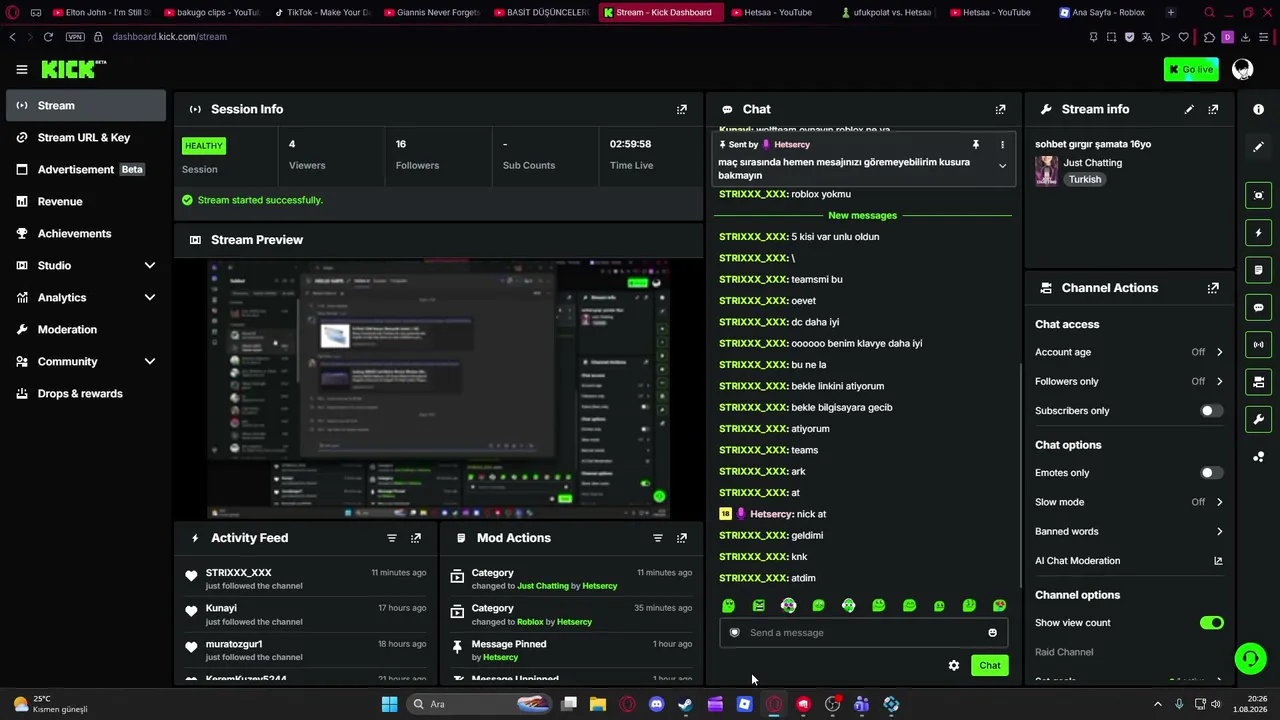Click the Send a message input field
Viewport: 1280px width, 720px height.
coord(863,633)
